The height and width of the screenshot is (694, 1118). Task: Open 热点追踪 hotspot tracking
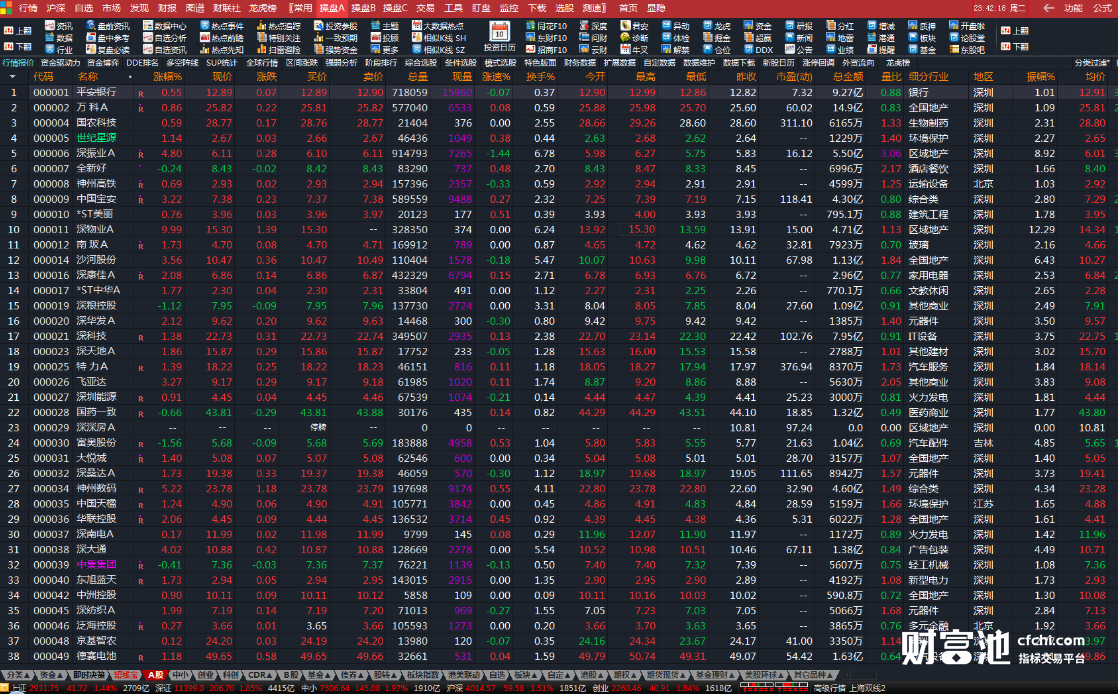click(x=279, y=26)
